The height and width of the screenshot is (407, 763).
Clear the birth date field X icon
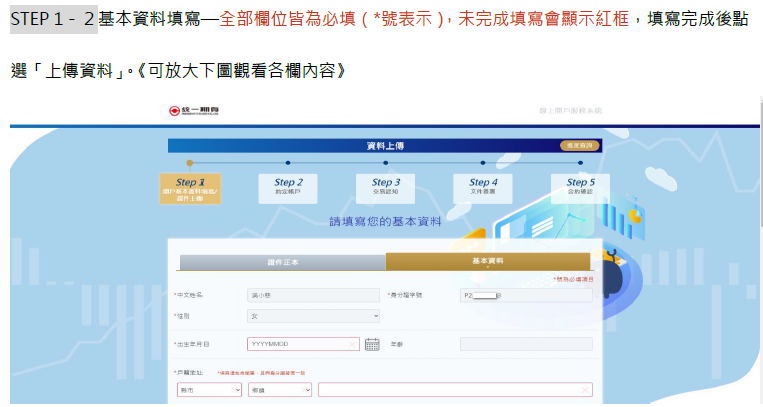(x=352, y=344)
